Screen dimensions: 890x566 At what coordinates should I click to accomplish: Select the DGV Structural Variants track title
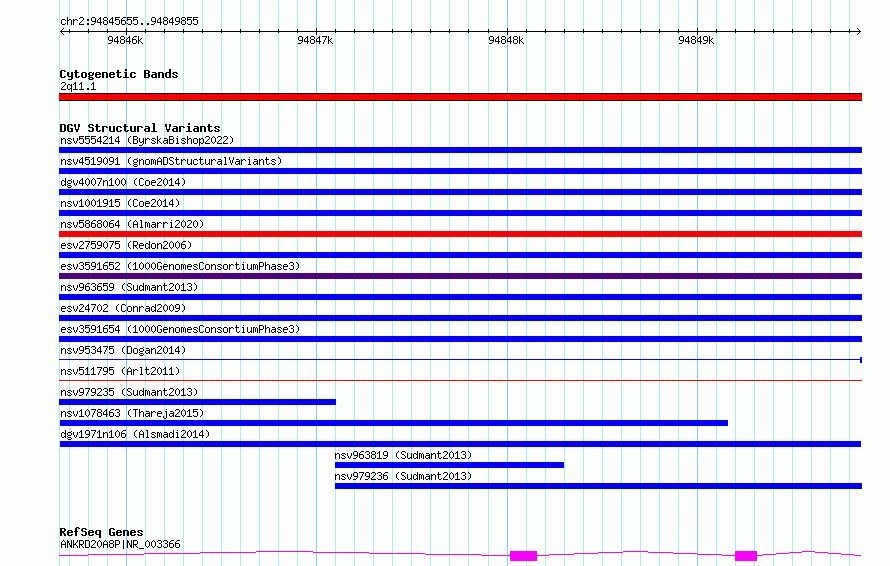[x=140, y=128]
